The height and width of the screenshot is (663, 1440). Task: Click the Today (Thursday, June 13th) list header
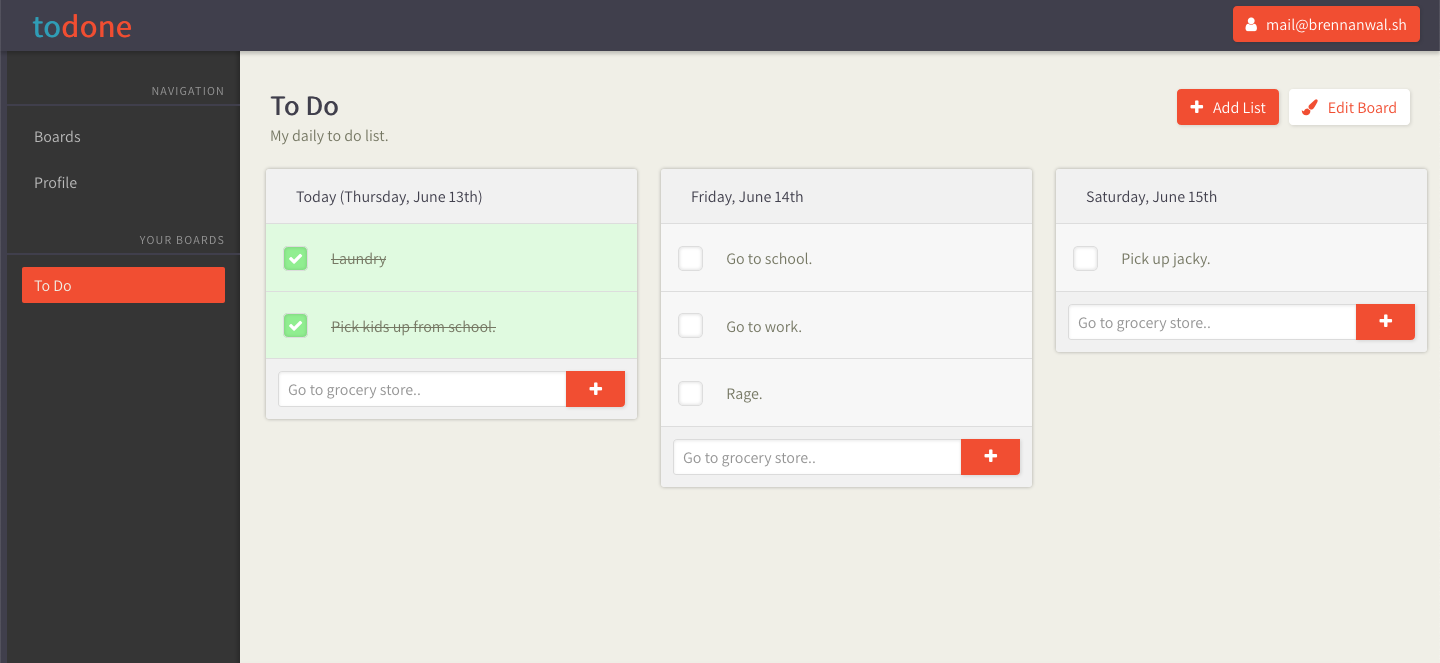click(451, 196)
